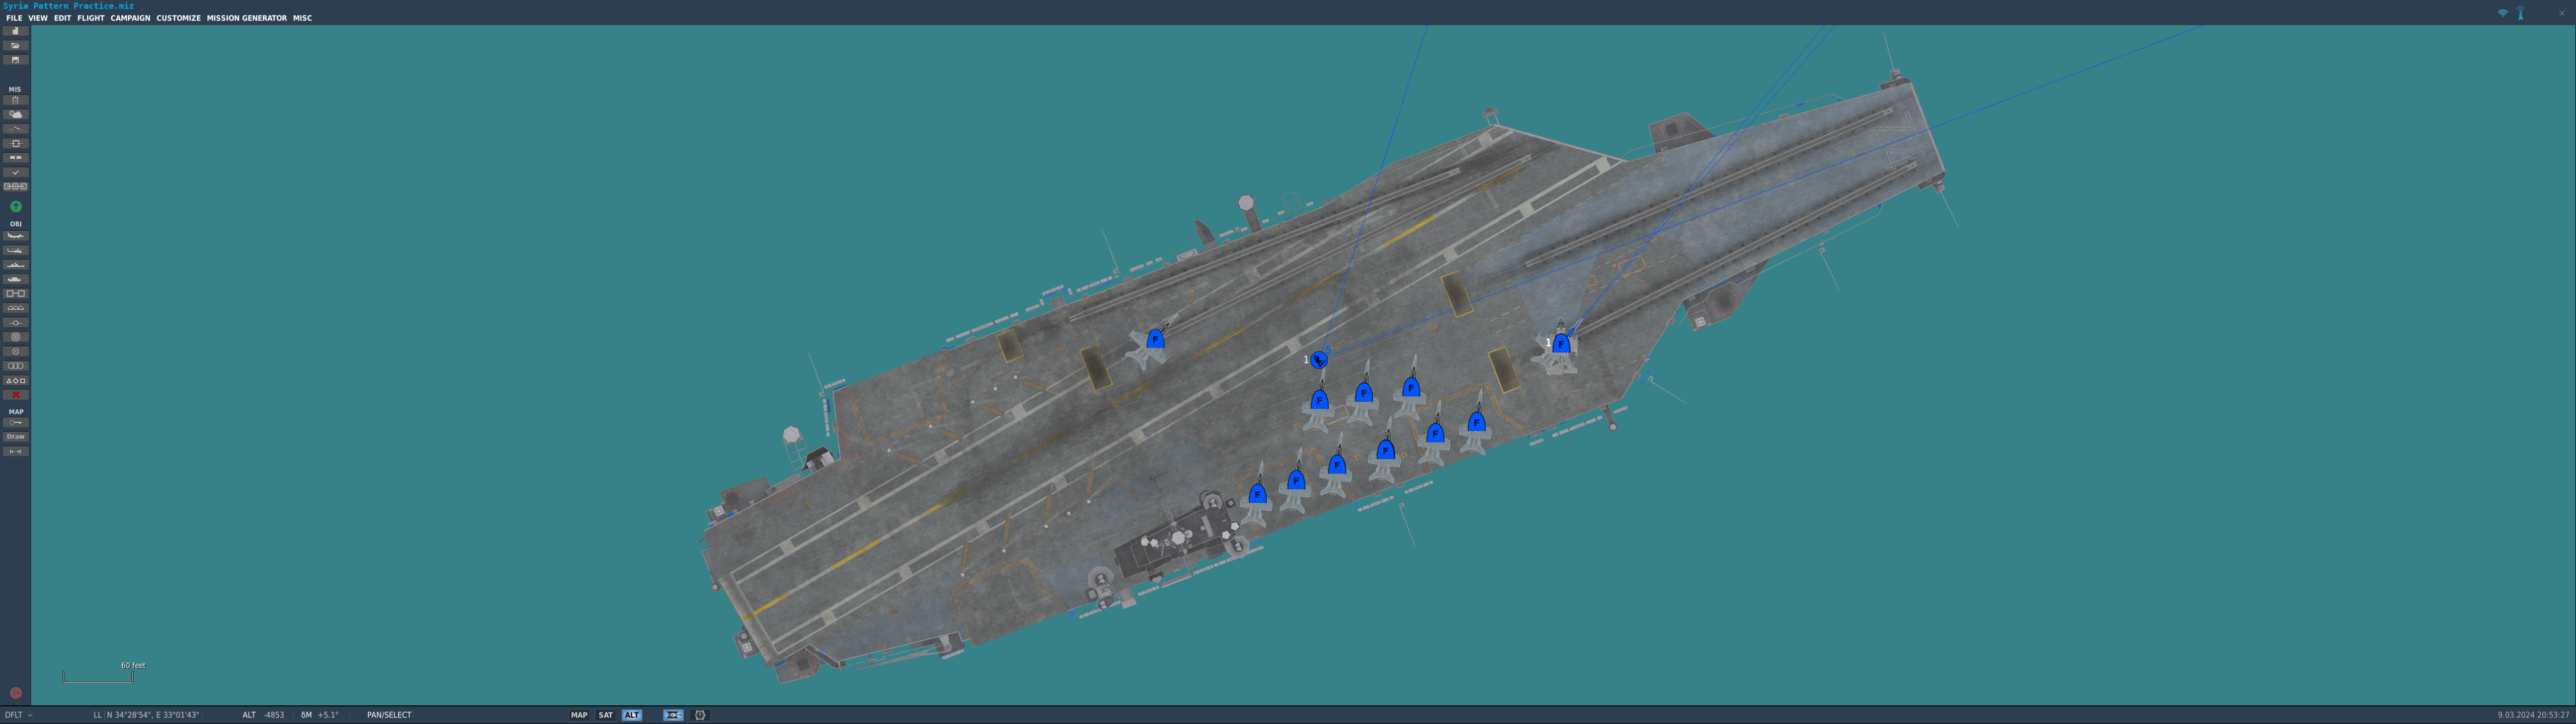Screen dimensions: 2576x724
Task: Open the briefing clipboard icon under MIS
Action: 15,100
